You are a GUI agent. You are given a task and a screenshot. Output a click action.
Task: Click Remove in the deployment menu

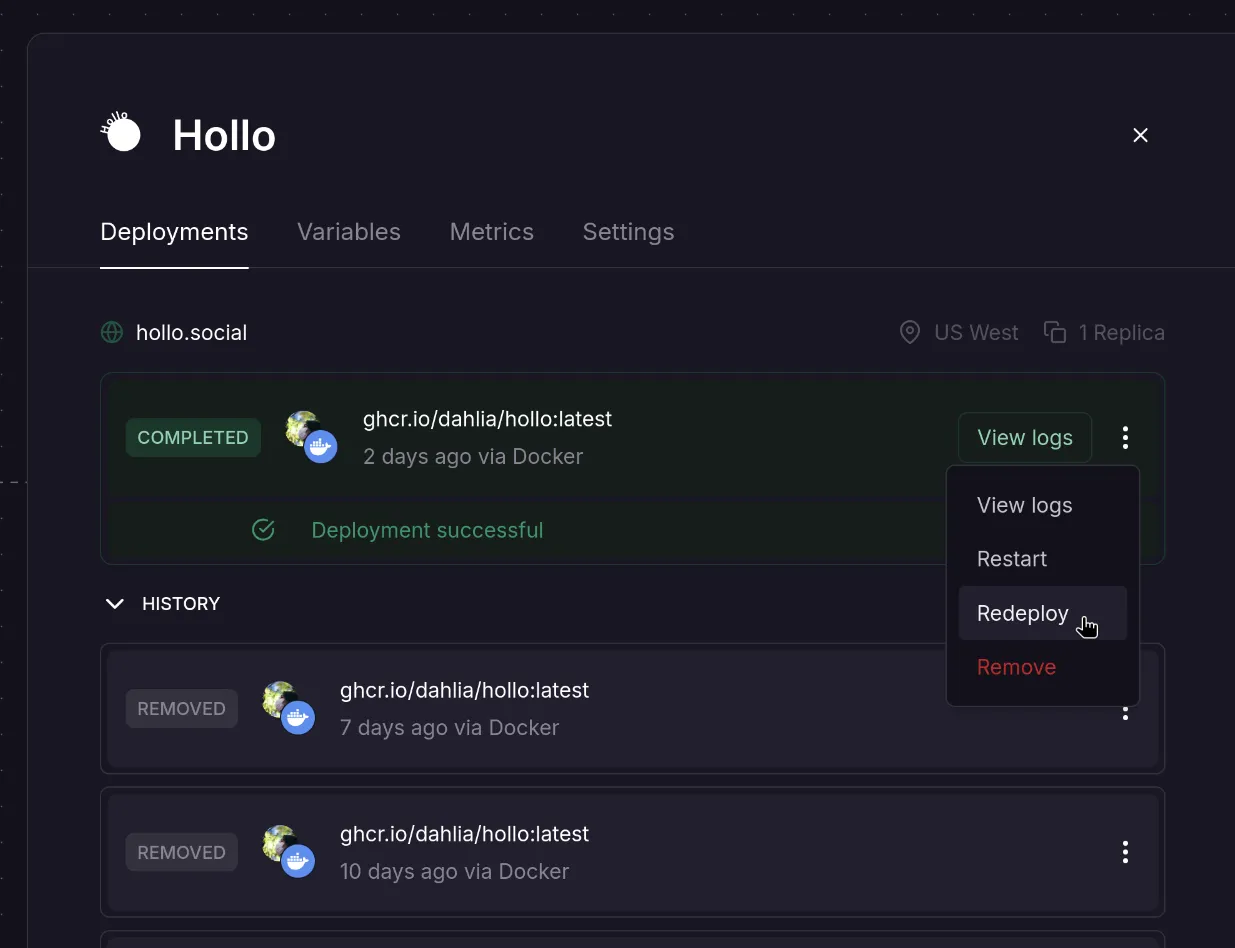coord(1016,667)
